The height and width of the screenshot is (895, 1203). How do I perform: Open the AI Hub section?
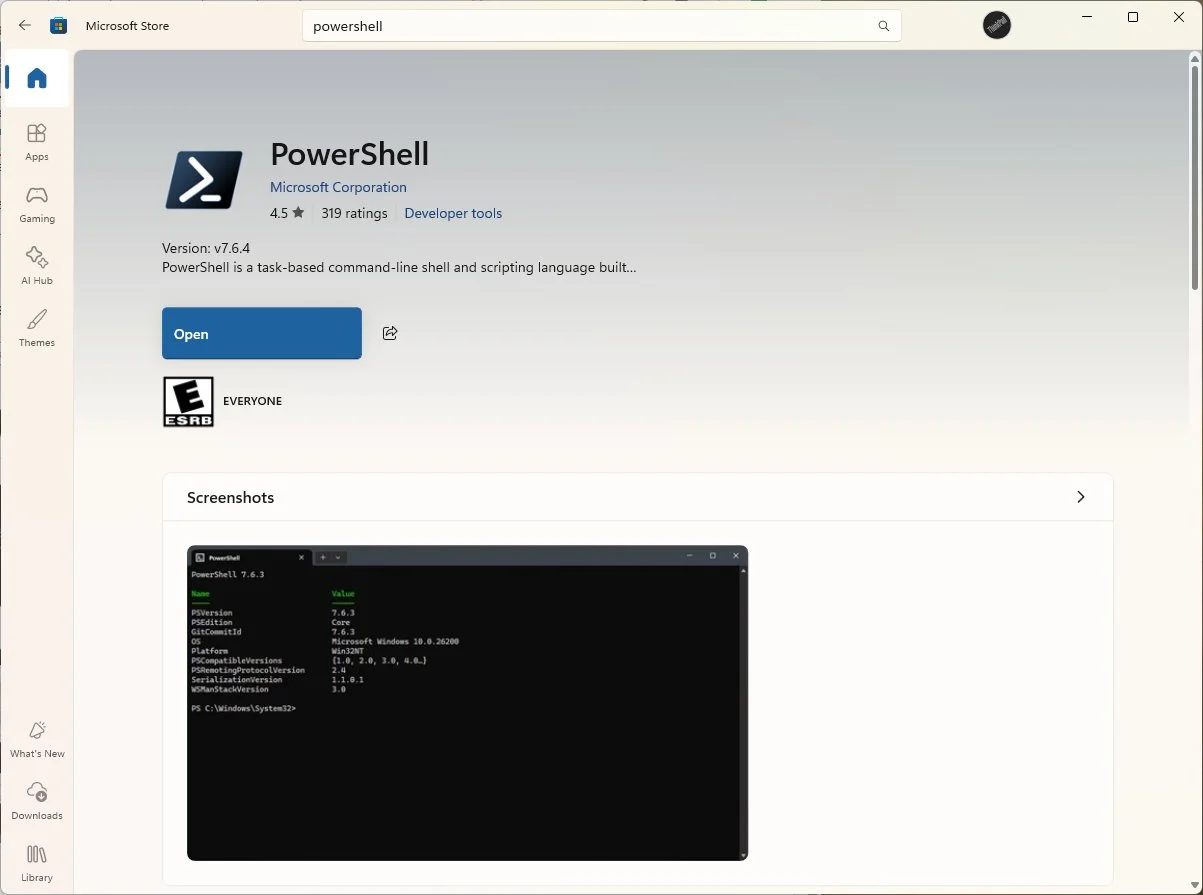click(x=37, y=266)
